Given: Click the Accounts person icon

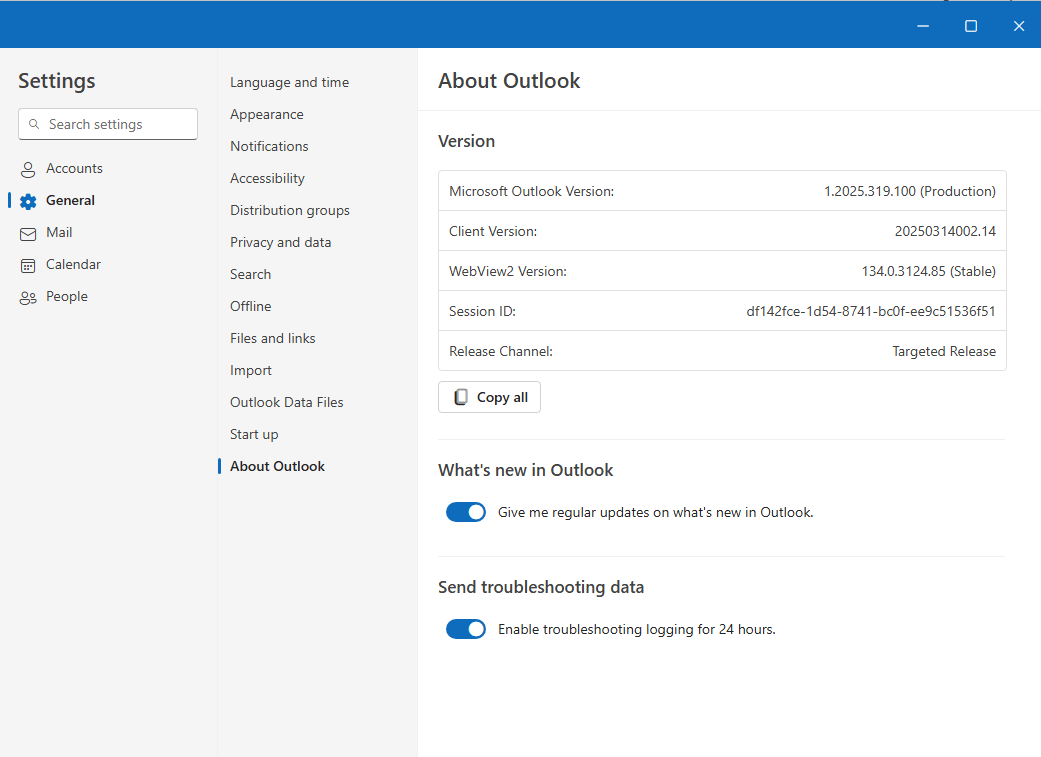Looking at the screenshot, I should point(28,169).
